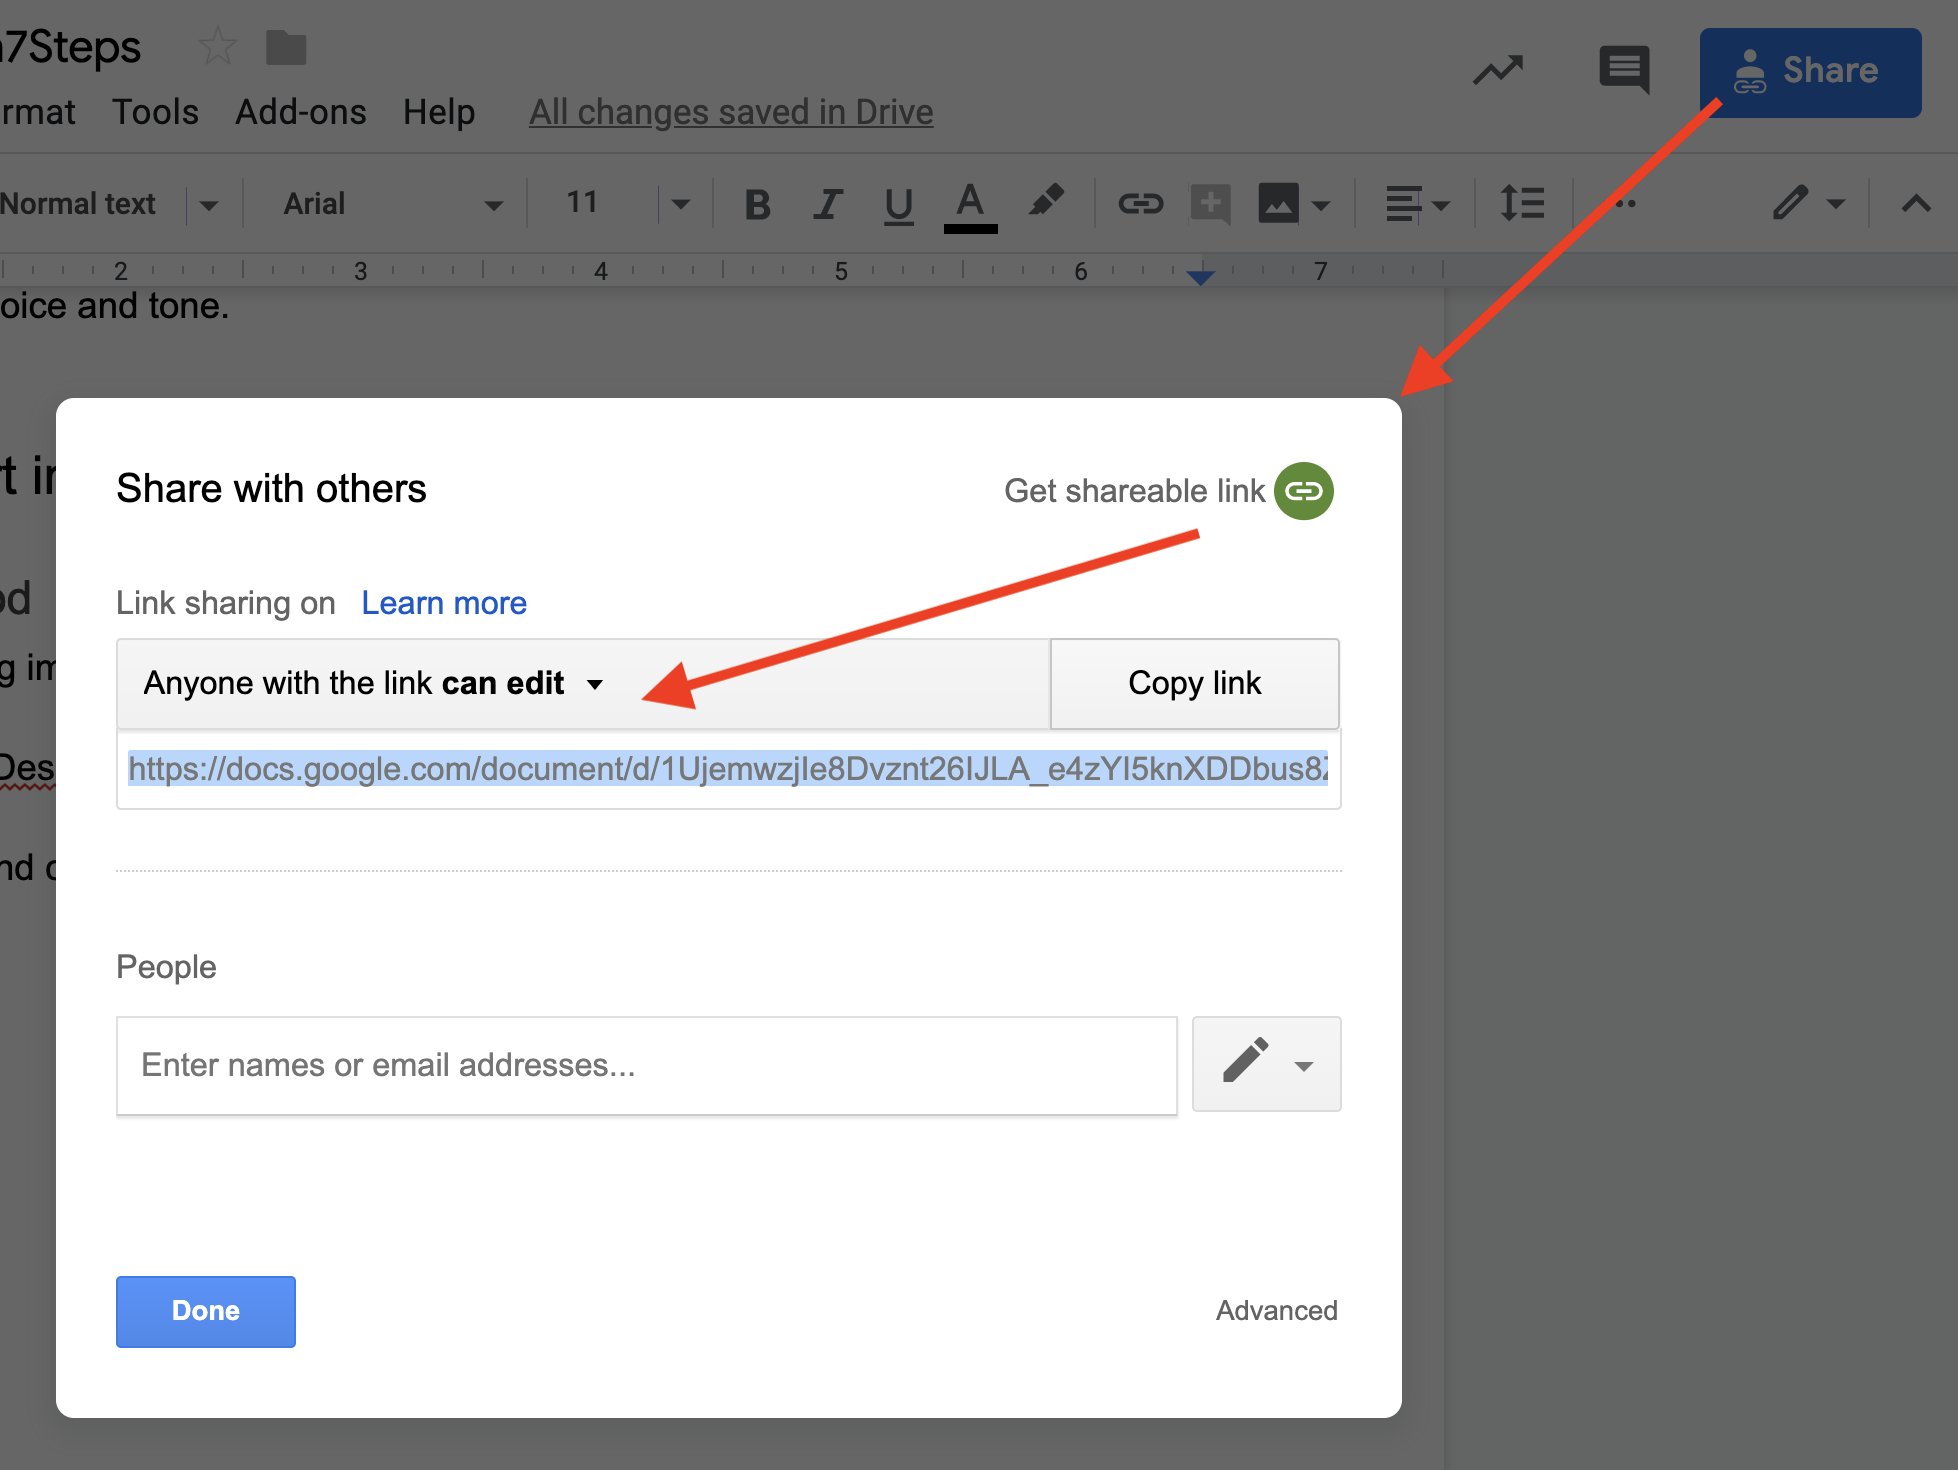The image size is (1958, 1470).
Task: Click the shareable document URL field
Action: [x=729, y=769]
